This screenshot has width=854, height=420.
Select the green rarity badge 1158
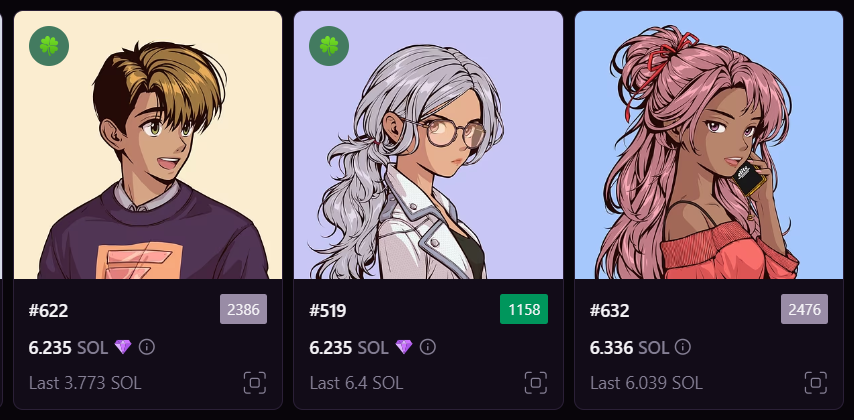524,309
